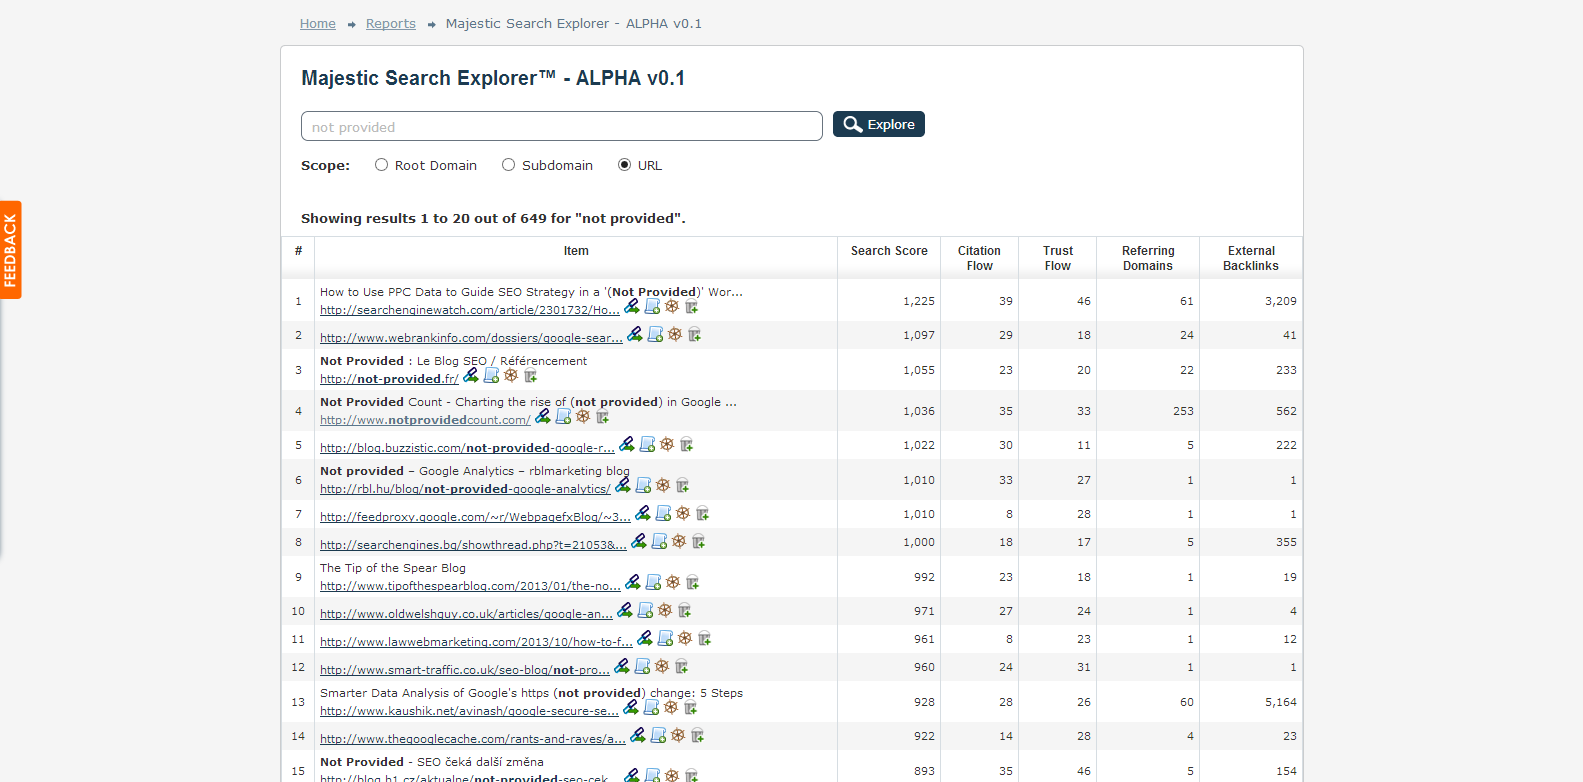
Task: Click scroll report icon for not-provided.fr result
Action: (491, 376)
